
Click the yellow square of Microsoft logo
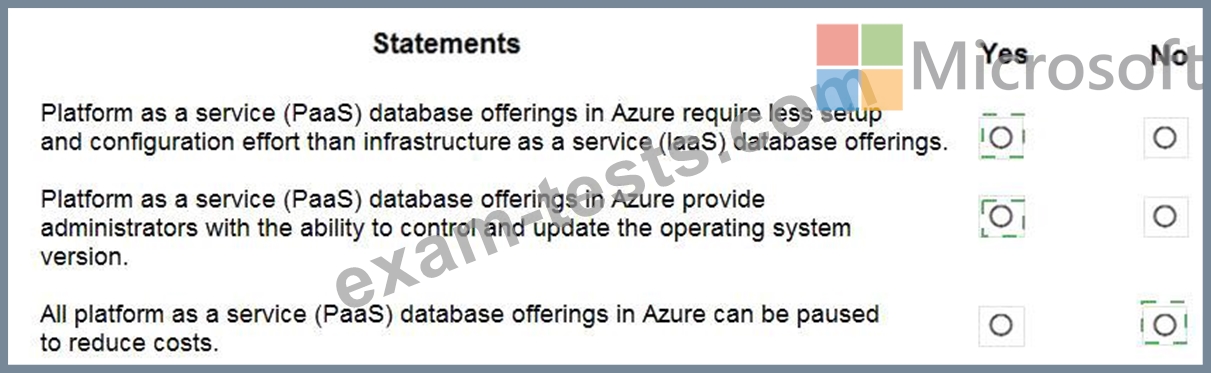[882, 90]
